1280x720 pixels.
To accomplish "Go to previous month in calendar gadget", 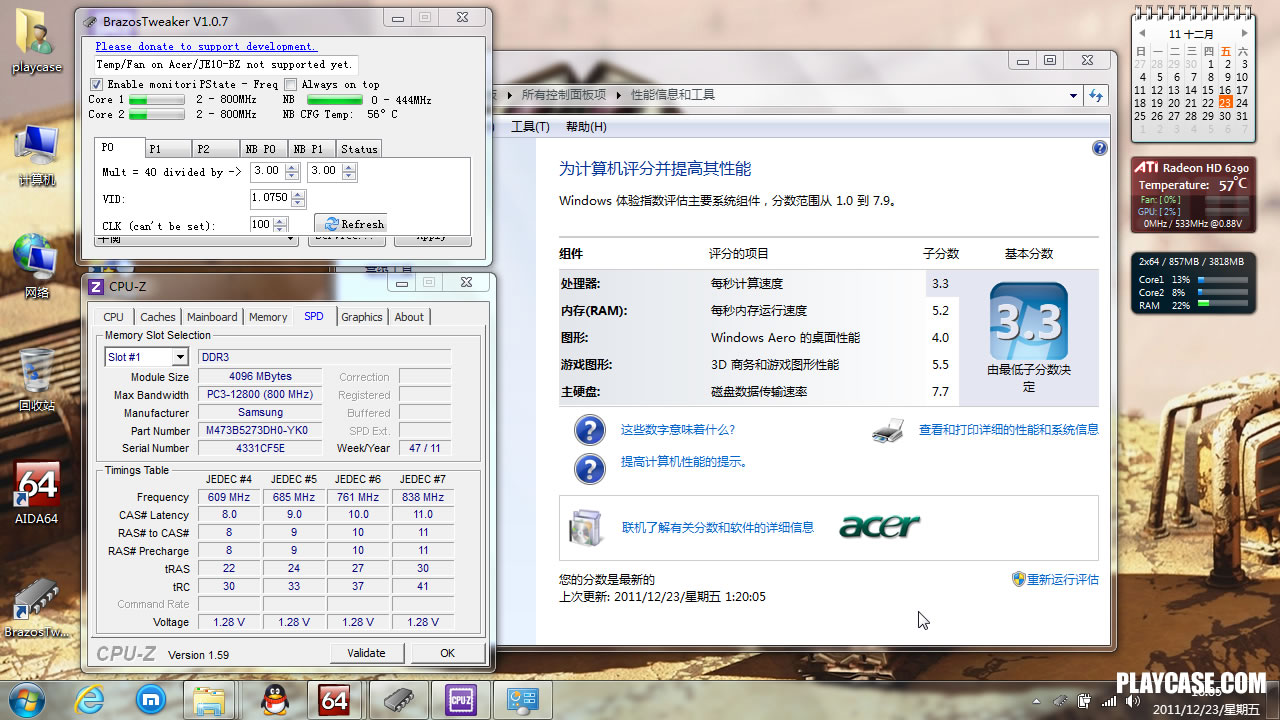I will tap(1142, 33).
